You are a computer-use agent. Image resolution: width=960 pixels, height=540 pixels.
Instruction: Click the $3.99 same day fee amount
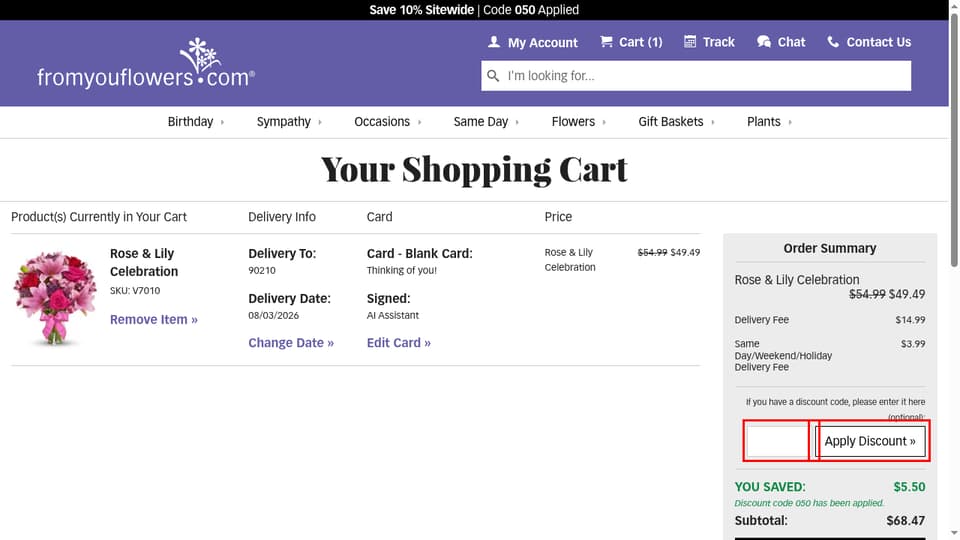pos(913,344)
